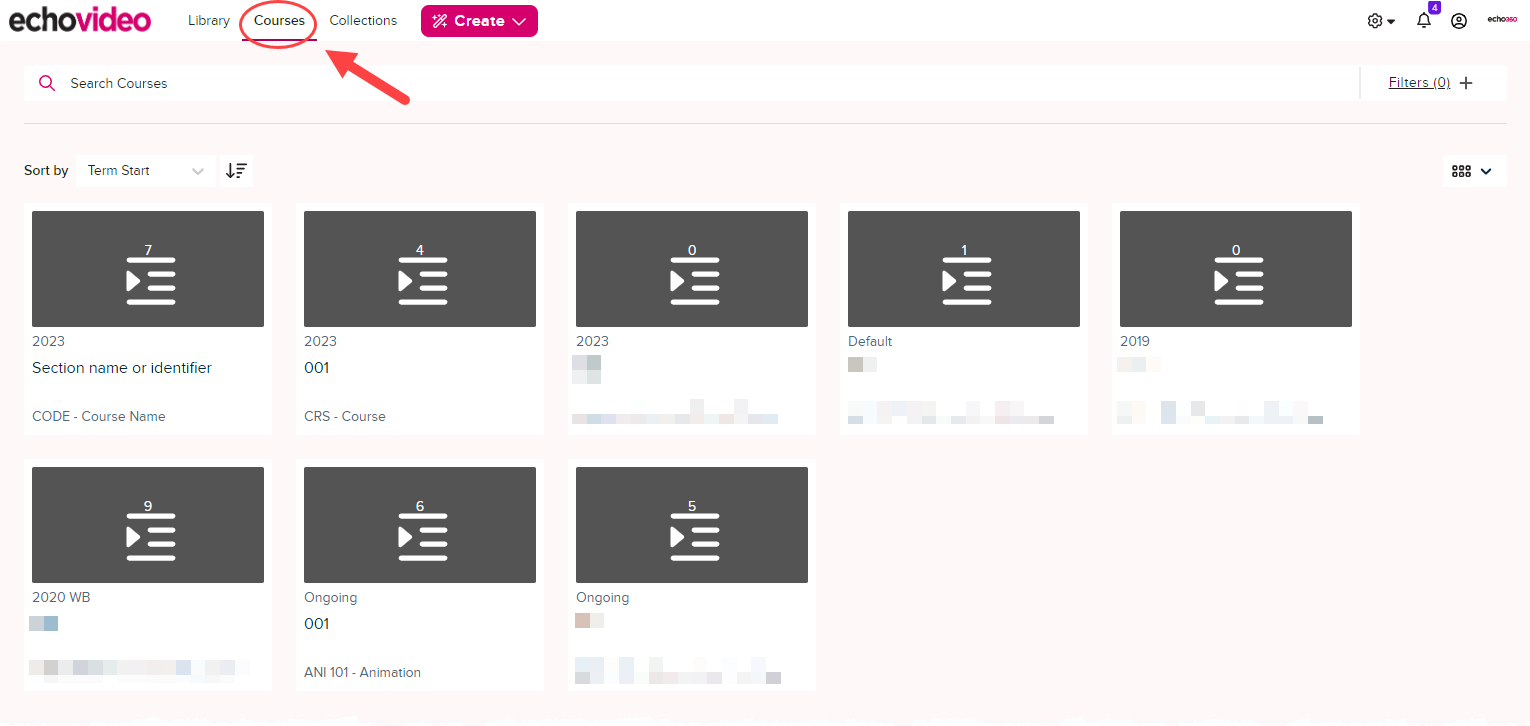
Task: Open the account profile icon menu
Action: point(1458,20)
